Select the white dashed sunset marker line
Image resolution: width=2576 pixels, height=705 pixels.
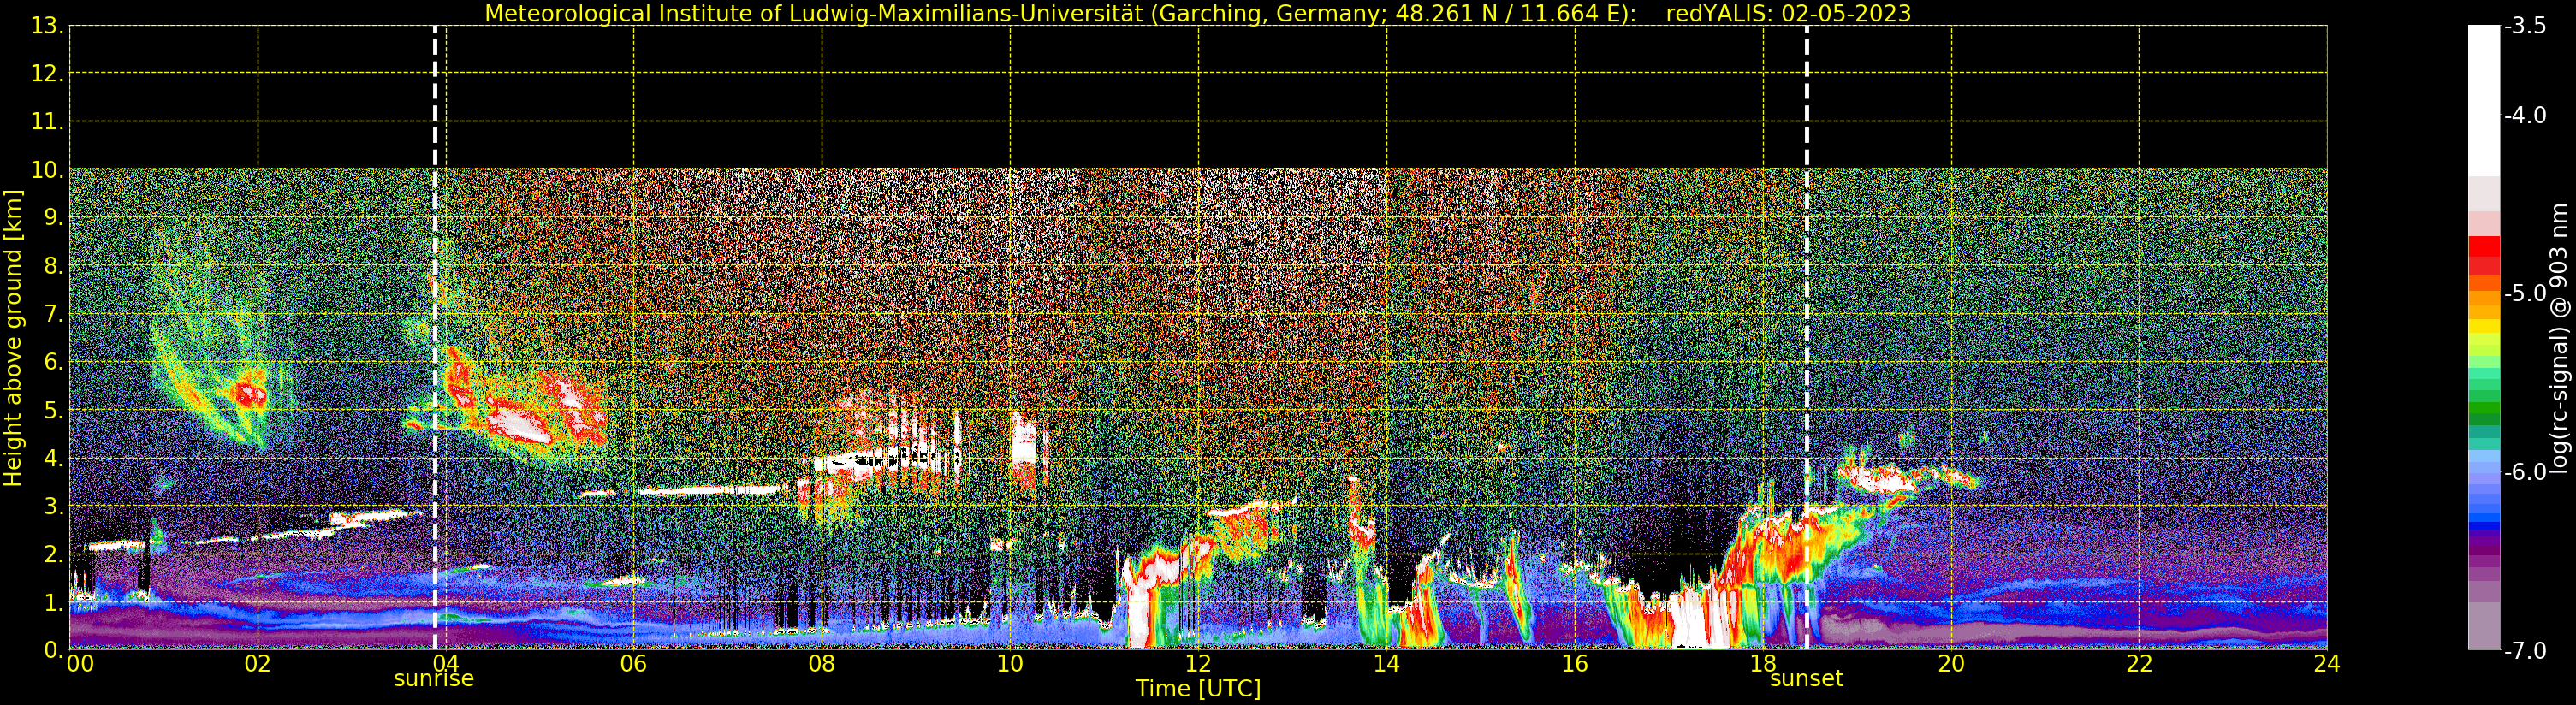click(1807, 337)
